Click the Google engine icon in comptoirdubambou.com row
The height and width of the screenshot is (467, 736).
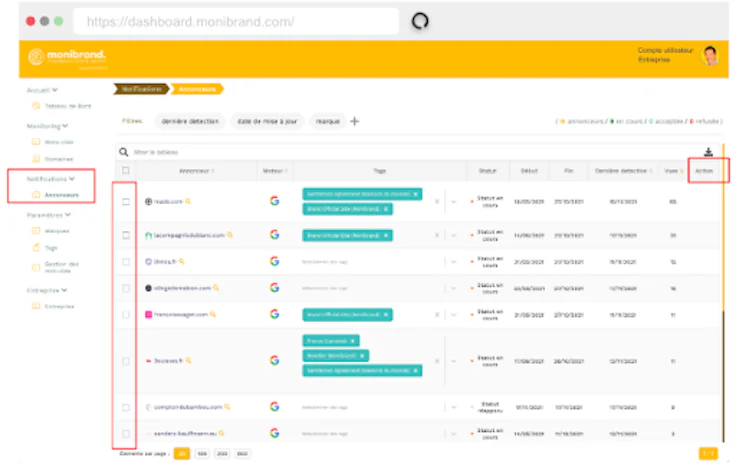[x=275, y=407]
